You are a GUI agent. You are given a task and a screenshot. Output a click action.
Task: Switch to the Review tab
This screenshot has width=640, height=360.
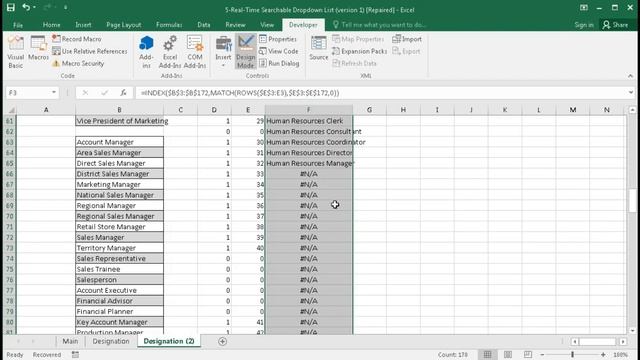[236, 25]
